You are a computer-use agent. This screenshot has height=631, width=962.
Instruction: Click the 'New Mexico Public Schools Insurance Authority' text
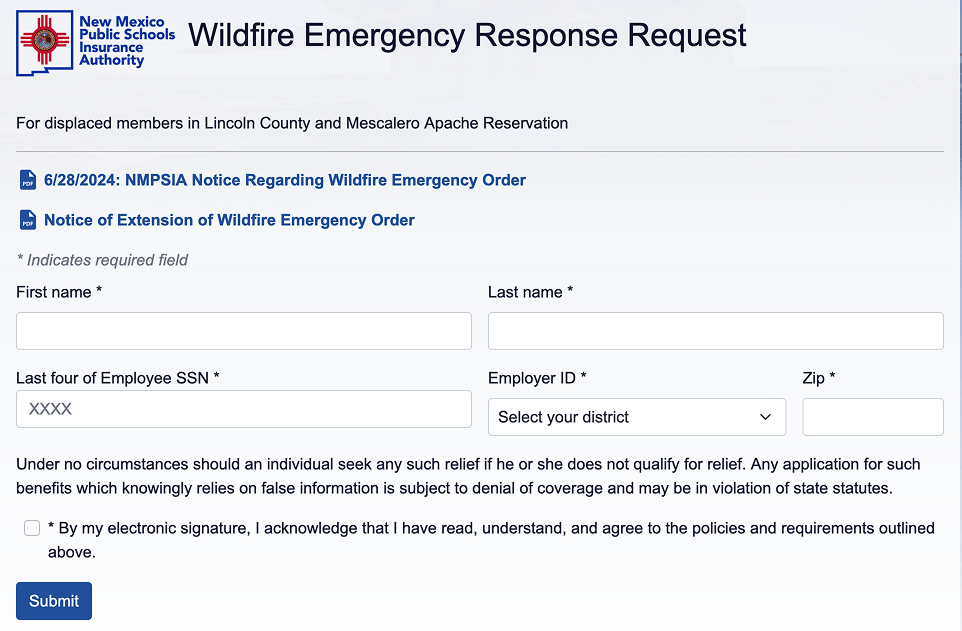127,42
